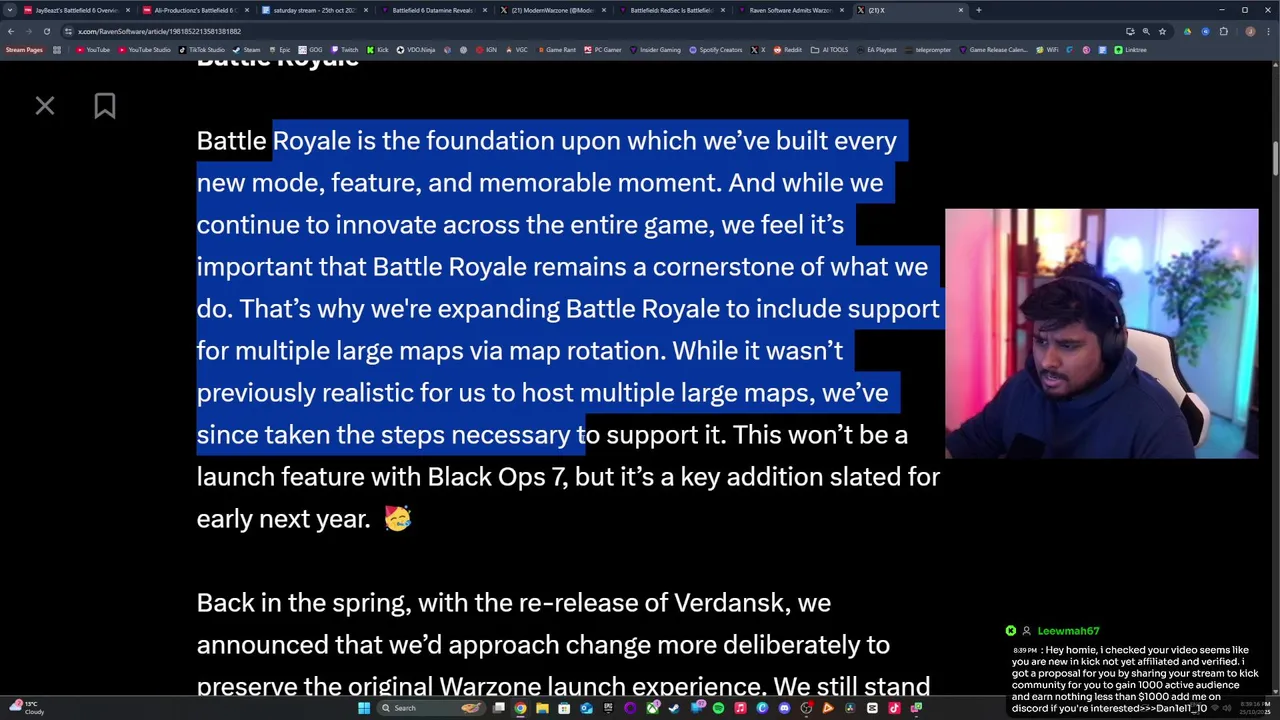This screenshot has height=720, width=1280.
Task: Open the EA Playtest bookmark
Action: [x=877, y=50]
